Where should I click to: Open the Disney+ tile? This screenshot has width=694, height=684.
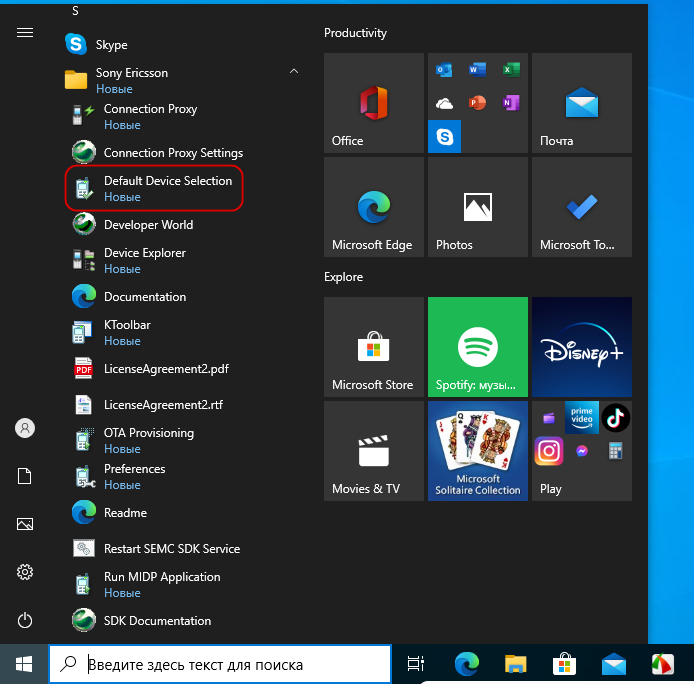(x=582, y=347)
